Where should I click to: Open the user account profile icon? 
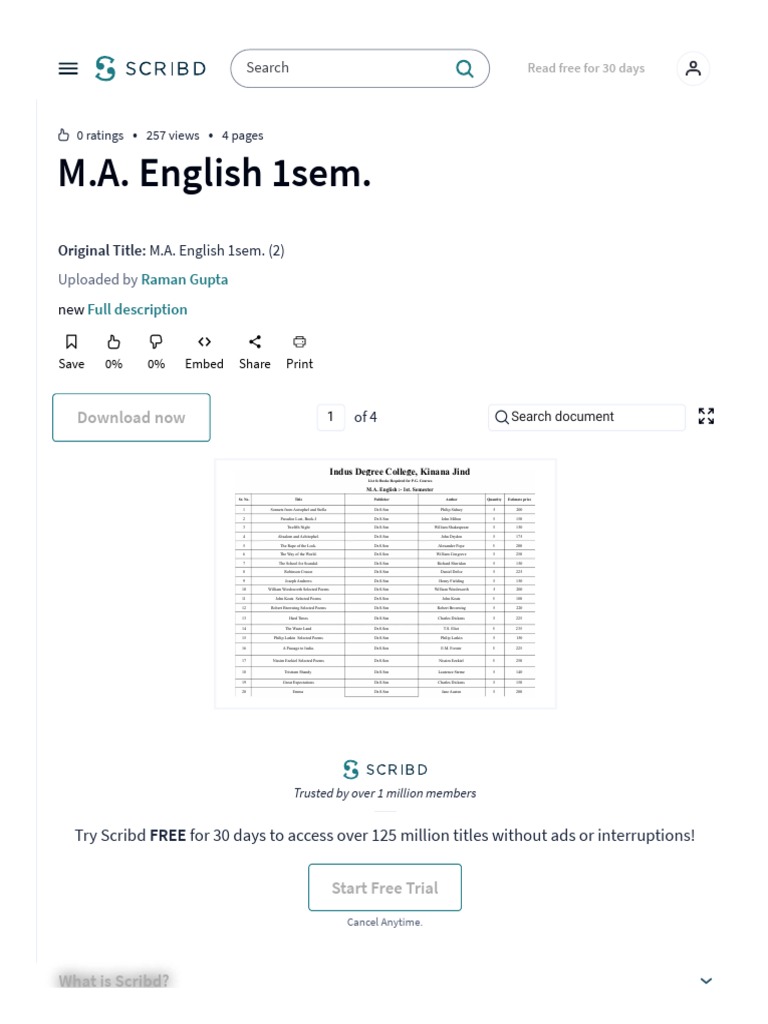[x=693, y=68]
